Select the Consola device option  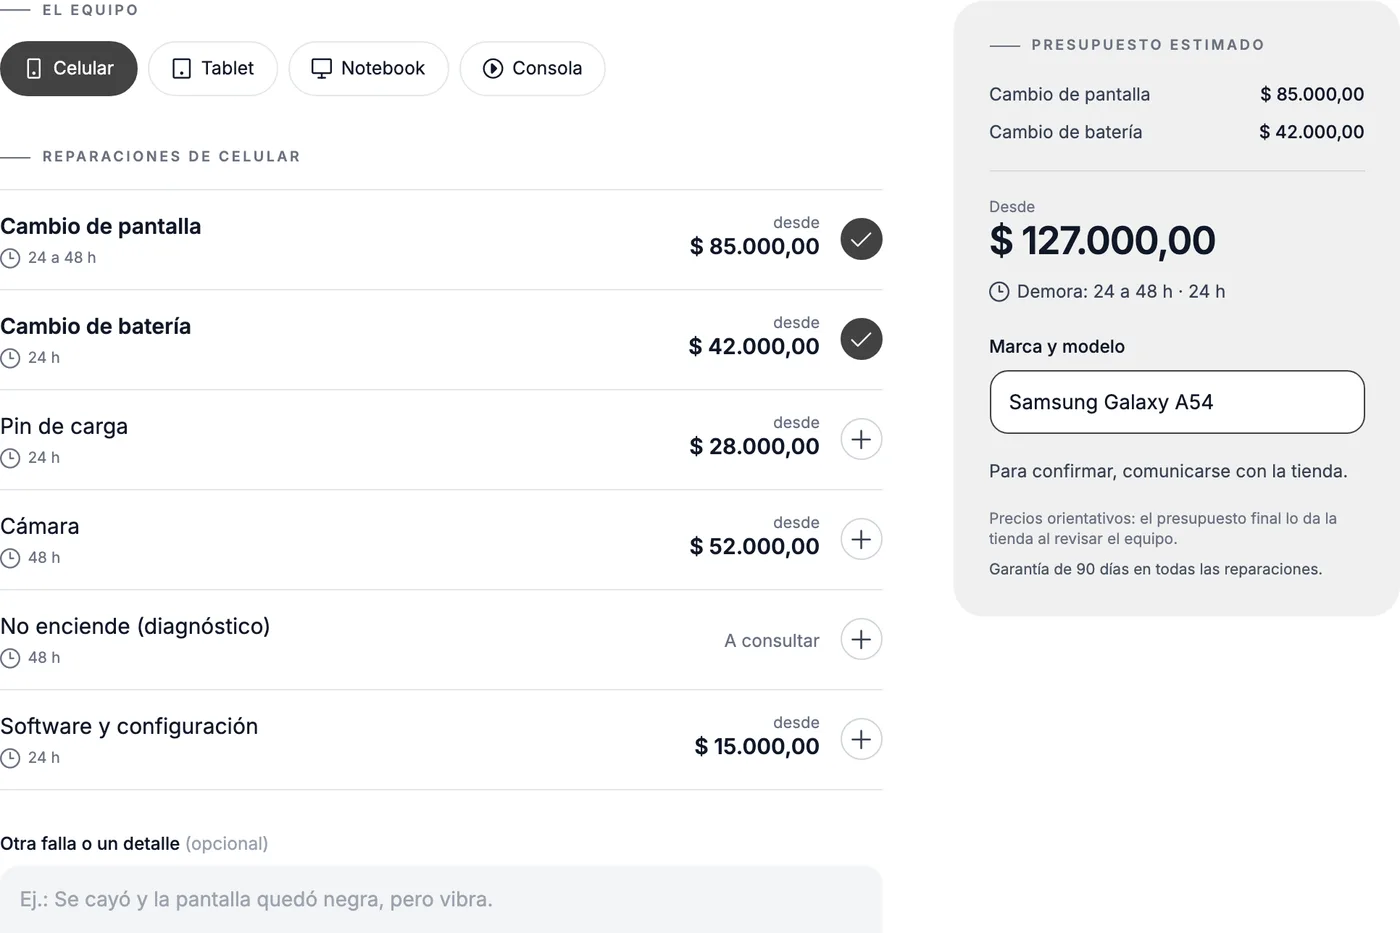532,68
